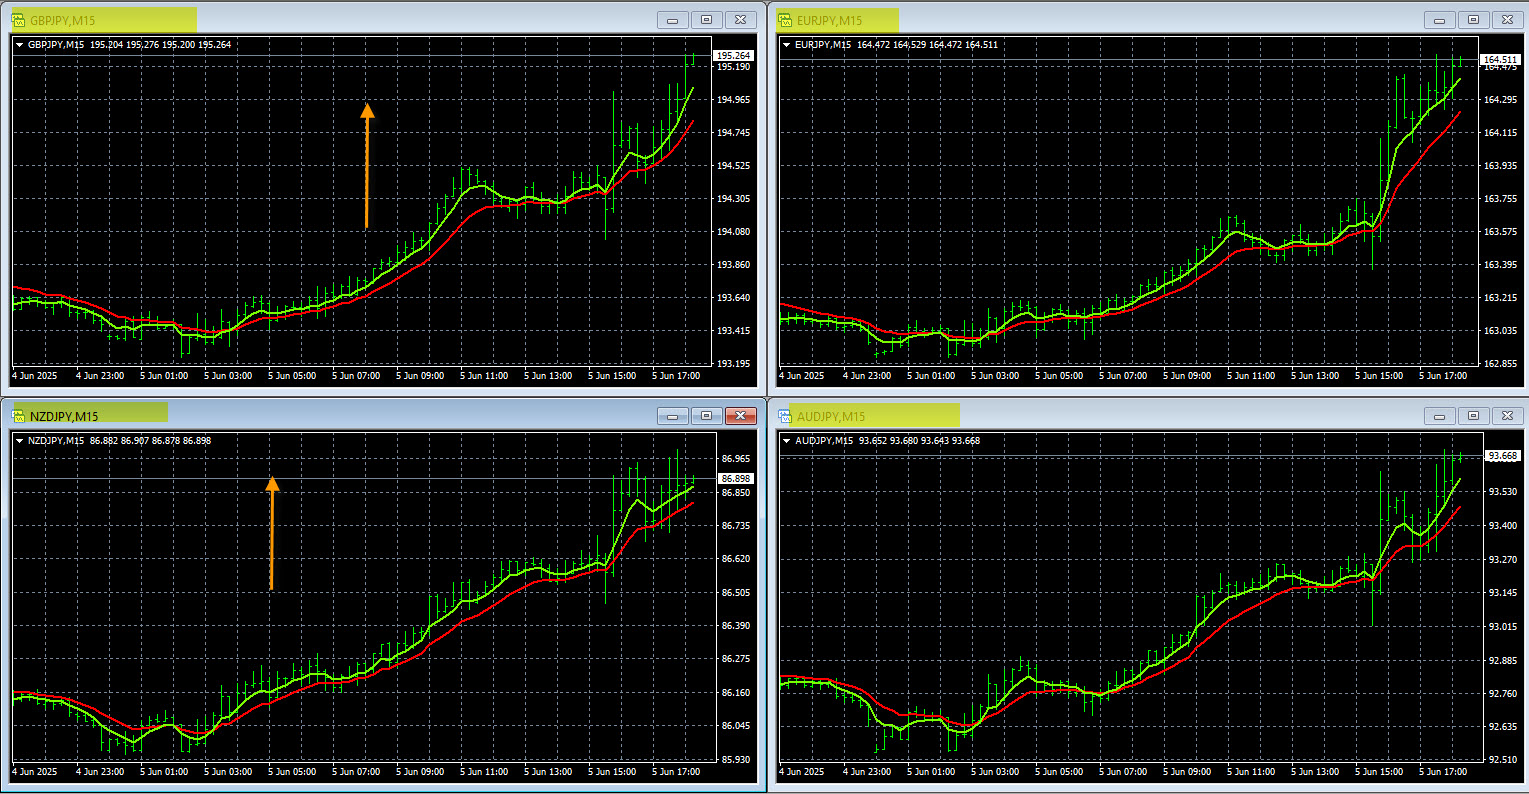Minimize the GBPJPY chart window

coord(673,19)
